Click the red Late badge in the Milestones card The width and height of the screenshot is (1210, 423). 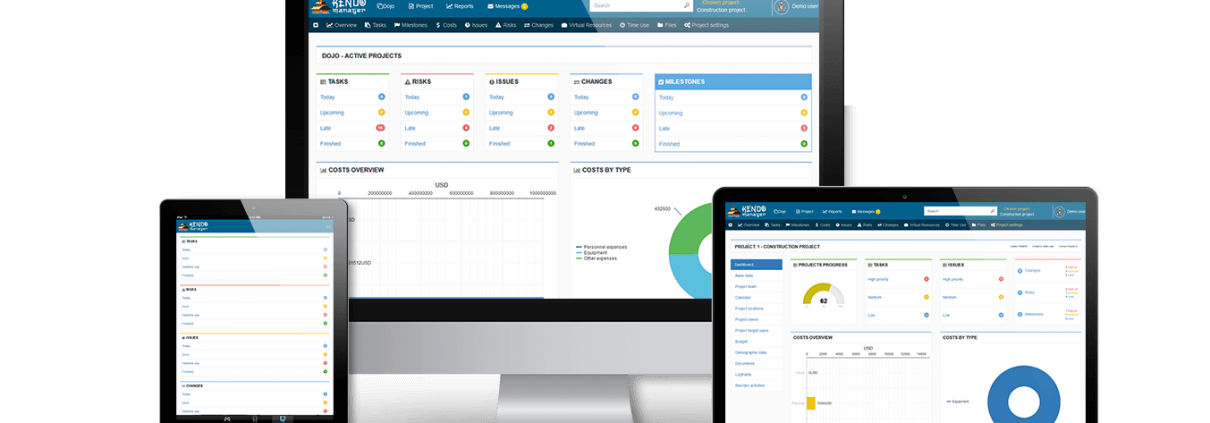click(804, 128)
